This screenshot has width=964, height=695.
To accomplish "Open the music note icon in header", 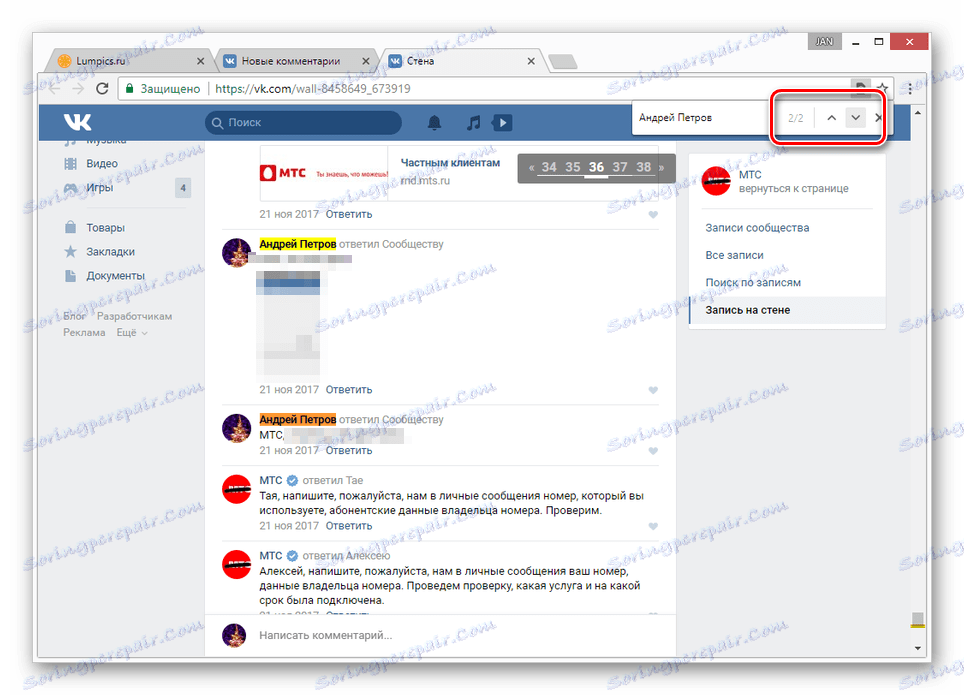I will click(473, 122).
